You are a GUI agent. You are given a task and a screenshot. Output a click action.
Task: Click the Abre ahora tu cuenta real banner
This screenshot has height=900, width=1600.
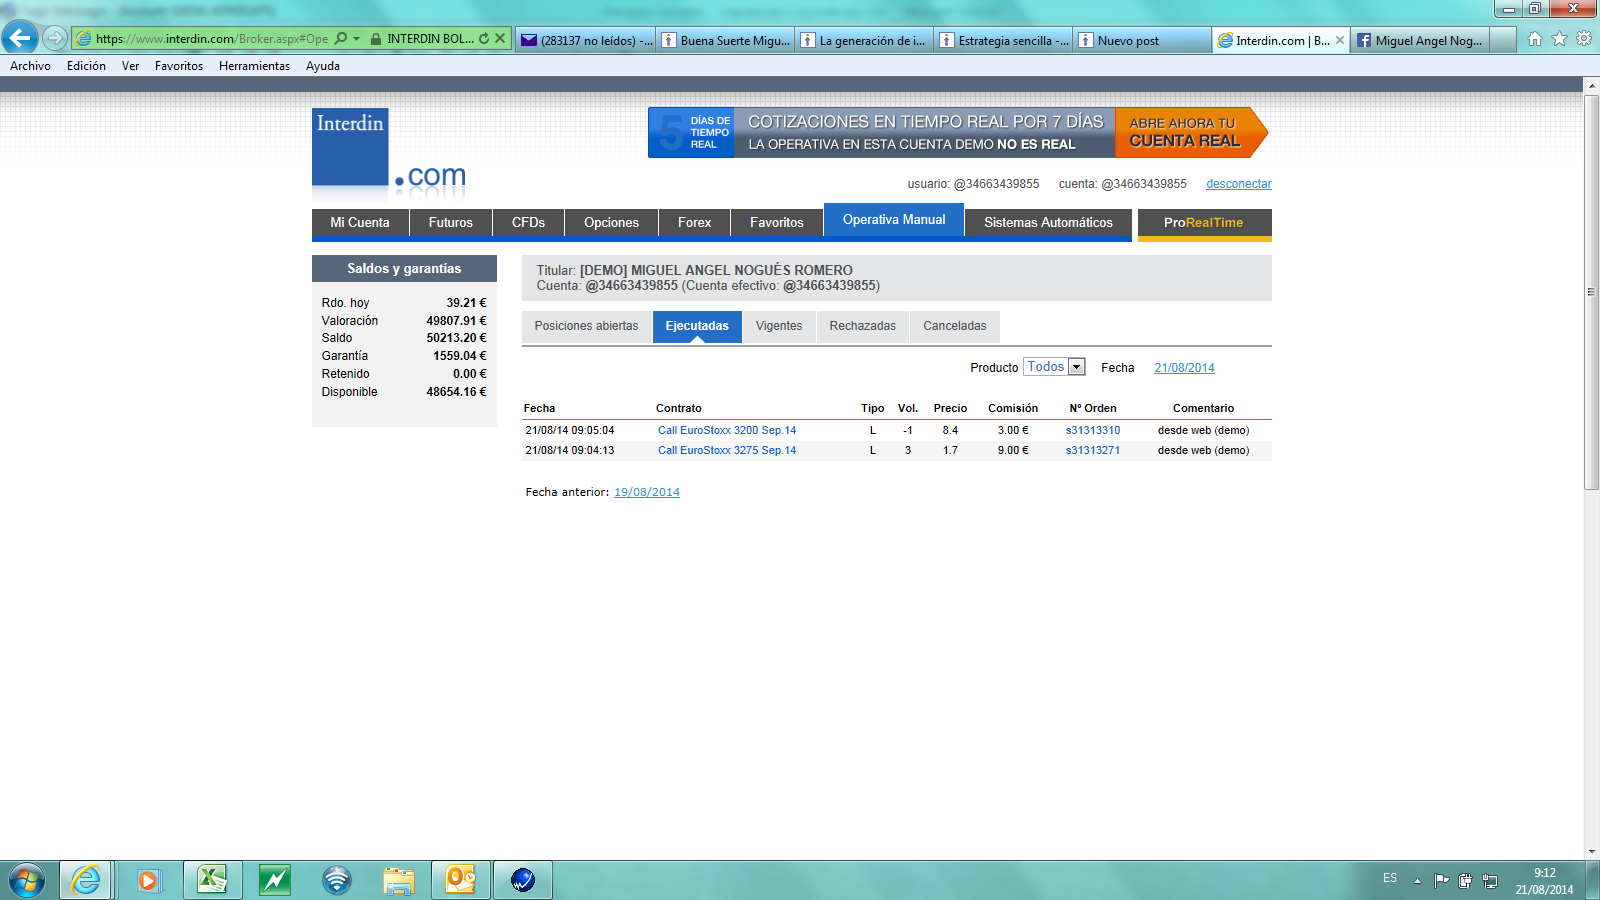coord(1191,132)
